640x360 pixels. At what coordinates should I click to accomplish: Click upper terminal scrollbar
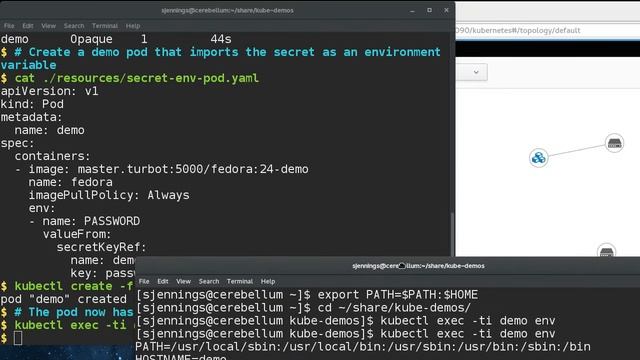click(452, 235)
